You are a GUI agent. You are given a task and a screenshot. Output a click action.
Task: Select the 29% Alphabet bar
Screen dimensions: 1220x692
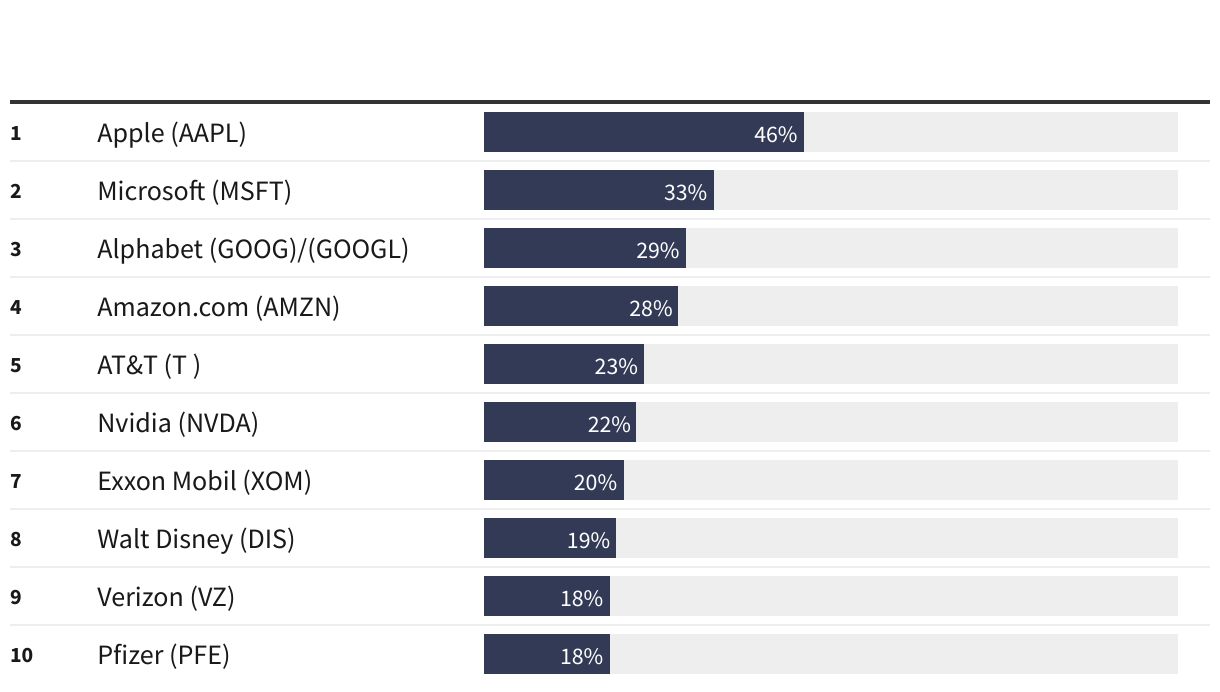point(585,248)
